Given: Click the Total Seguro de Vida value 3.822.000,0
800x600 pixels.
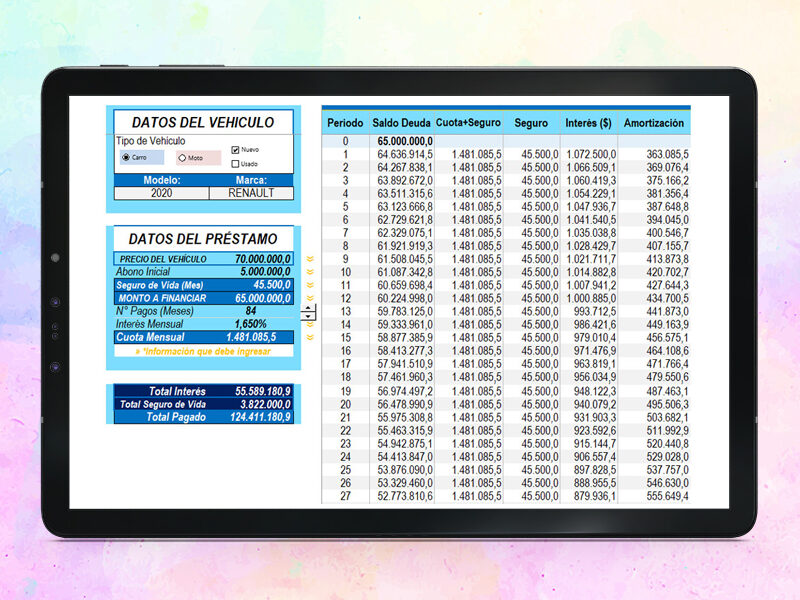Looking at the screenshot, I should 265,405.
